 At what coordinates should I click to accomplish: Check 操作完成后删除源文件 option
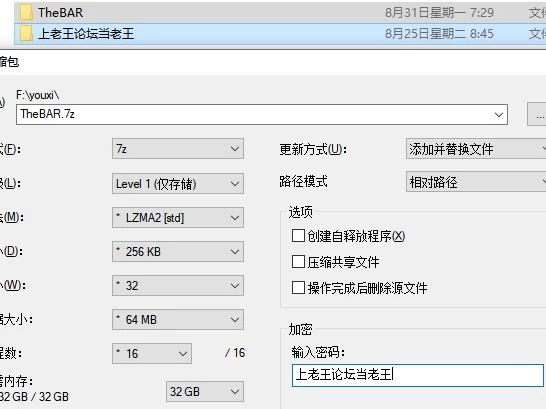point(298,288)
